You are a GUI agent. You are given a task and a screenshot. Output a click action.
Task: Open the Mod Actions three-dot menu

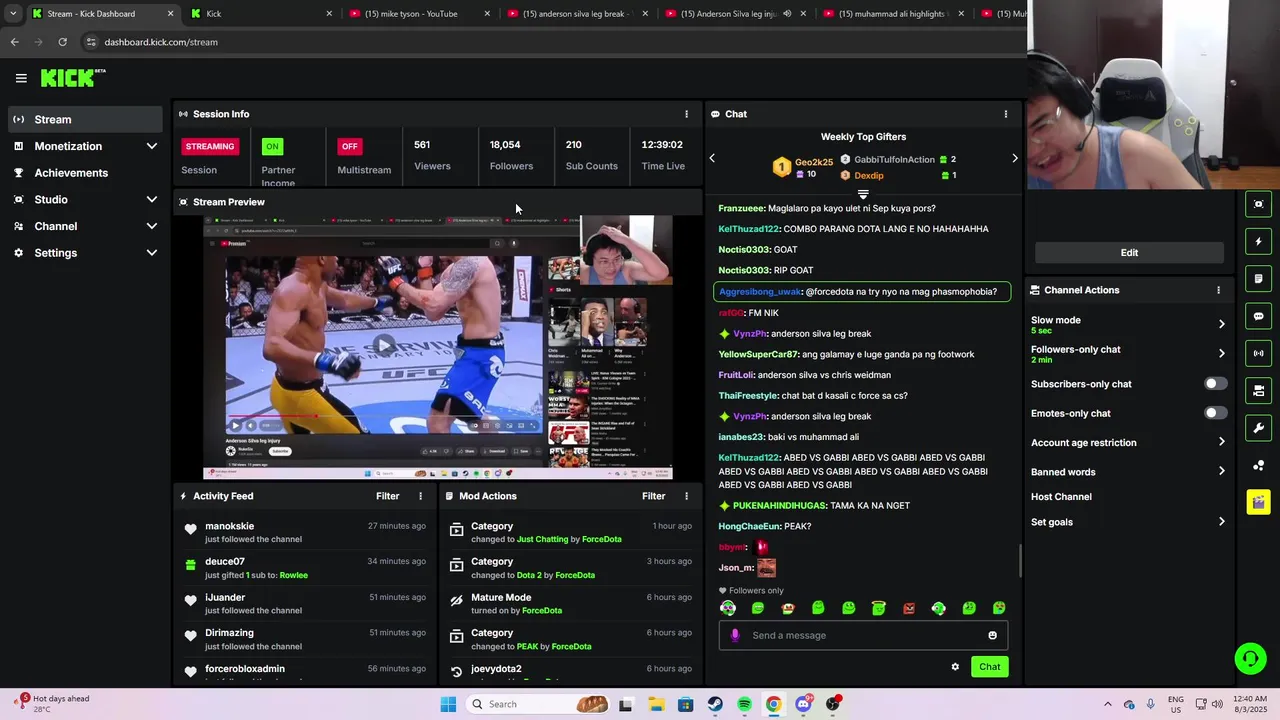(x=686, y=496)
